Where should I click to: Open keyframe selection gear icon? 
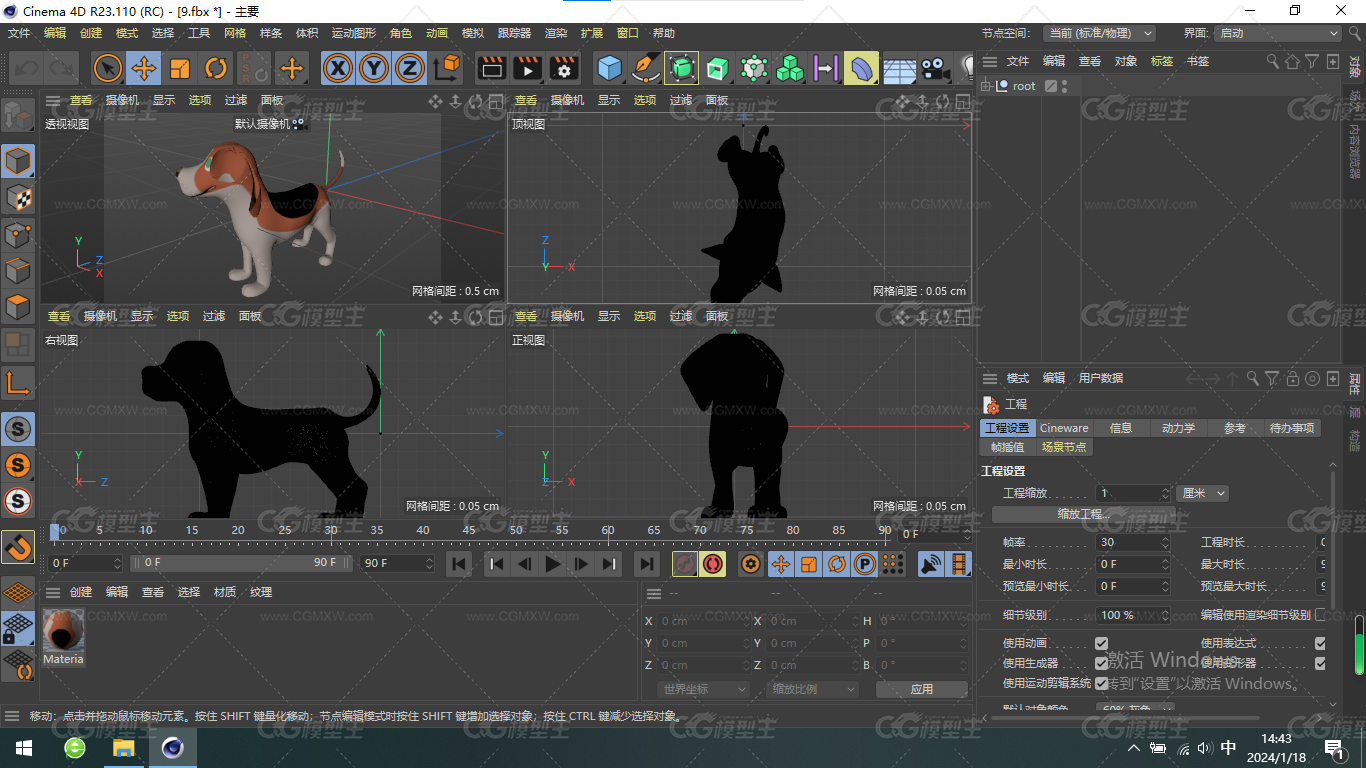(x=751, y=564)
